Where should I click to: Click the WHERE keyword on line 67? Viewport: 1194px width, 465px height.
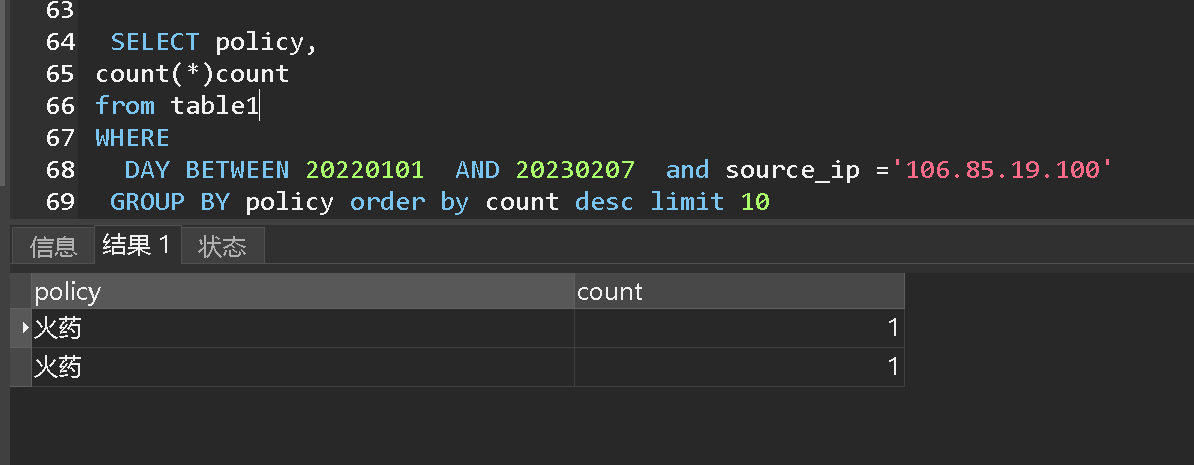click(132, 138)
